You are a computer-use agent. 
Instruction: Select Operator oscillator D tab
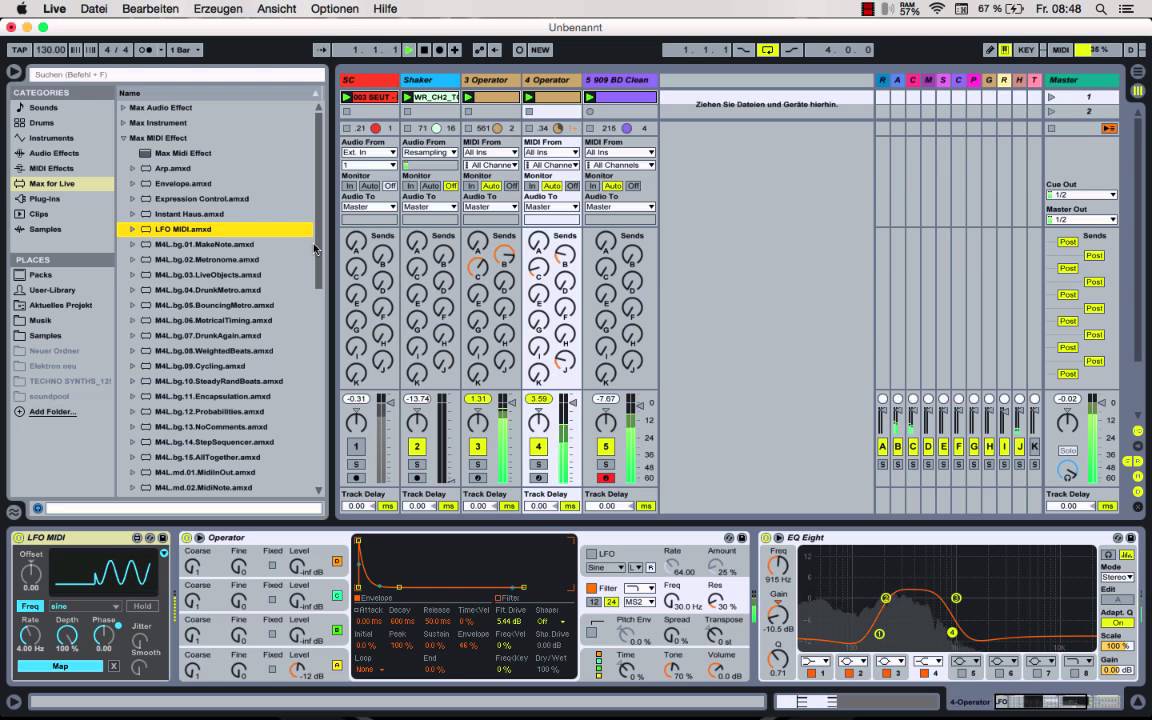(337, 561)
